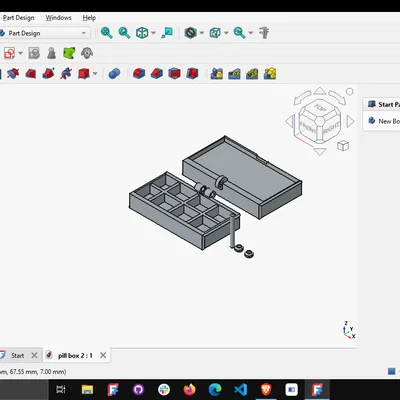This screenshot has width=400, height=400.
Task: Create a MultiTransform feature
Action: point(270,73)
